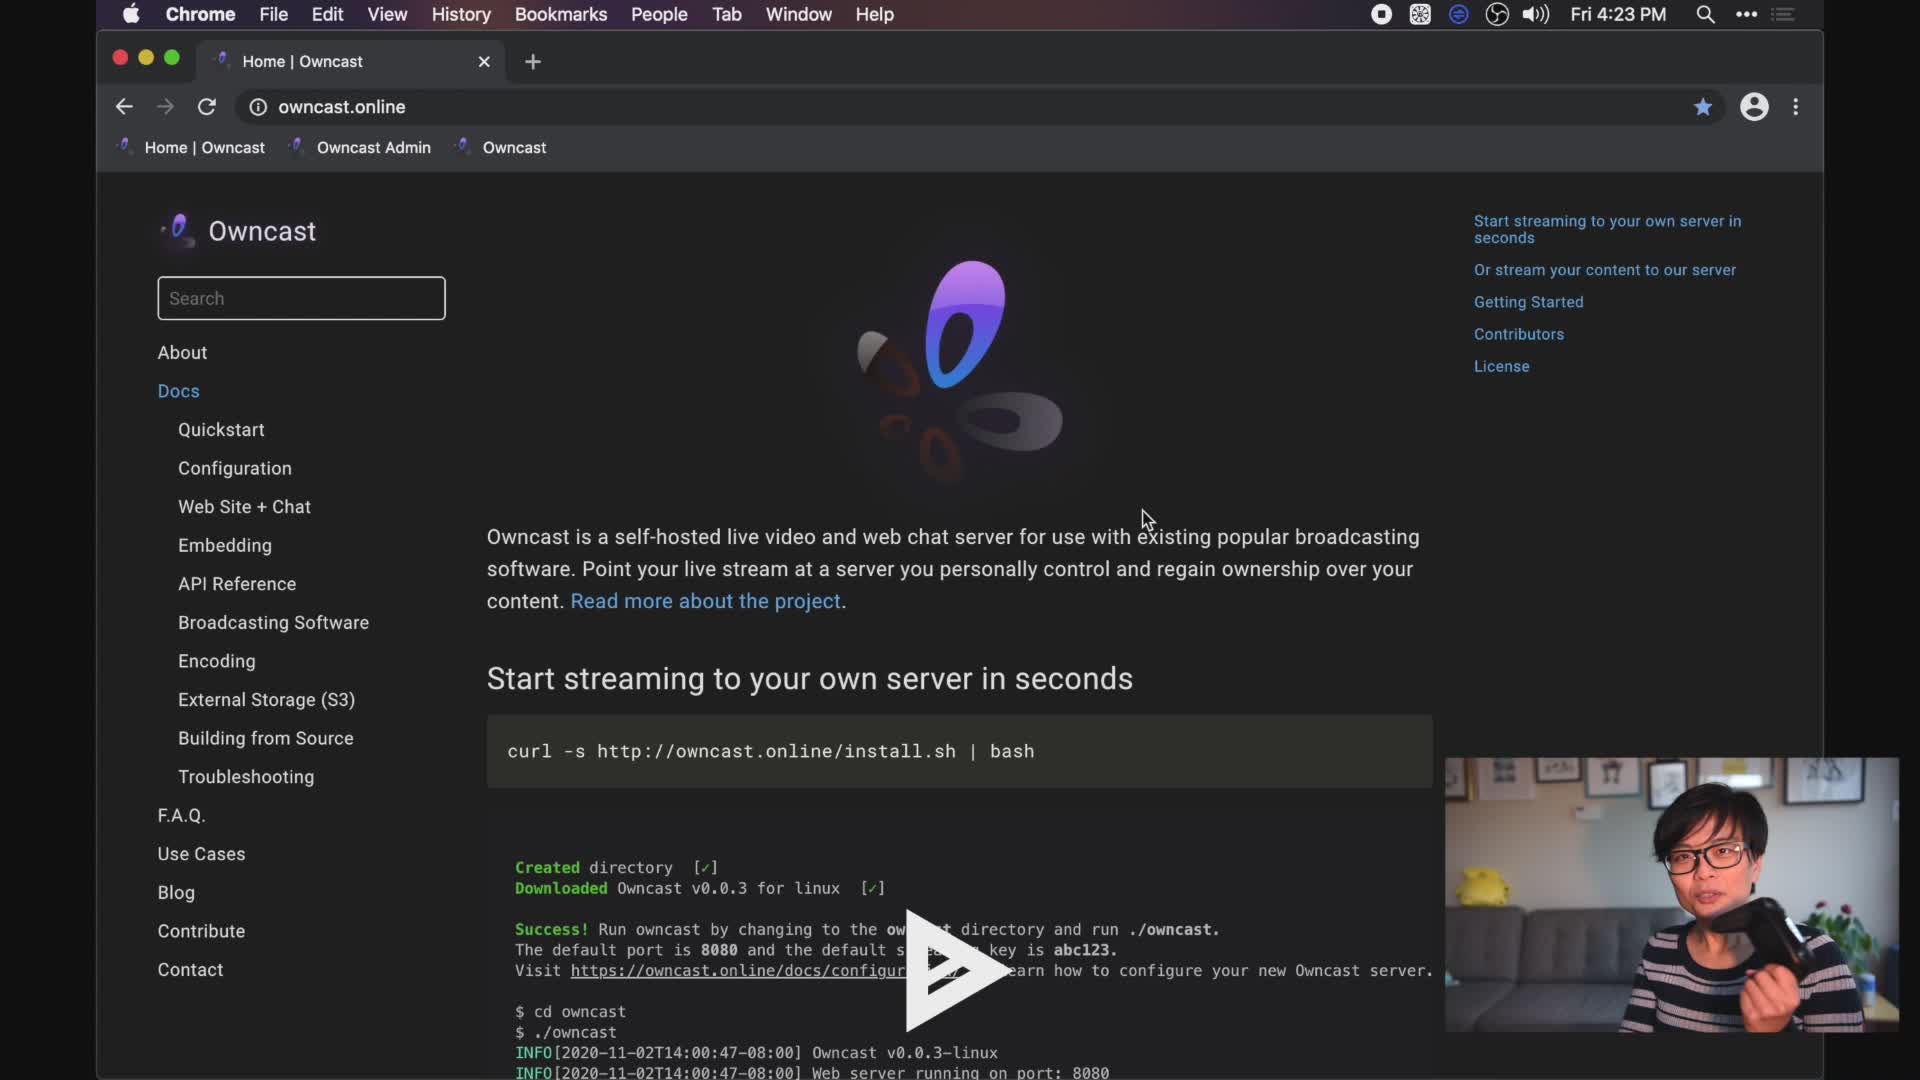The width and height of the screenshot is (1920, 1080).
Task: Go forward in browser history
Action: tap(165, 107)
